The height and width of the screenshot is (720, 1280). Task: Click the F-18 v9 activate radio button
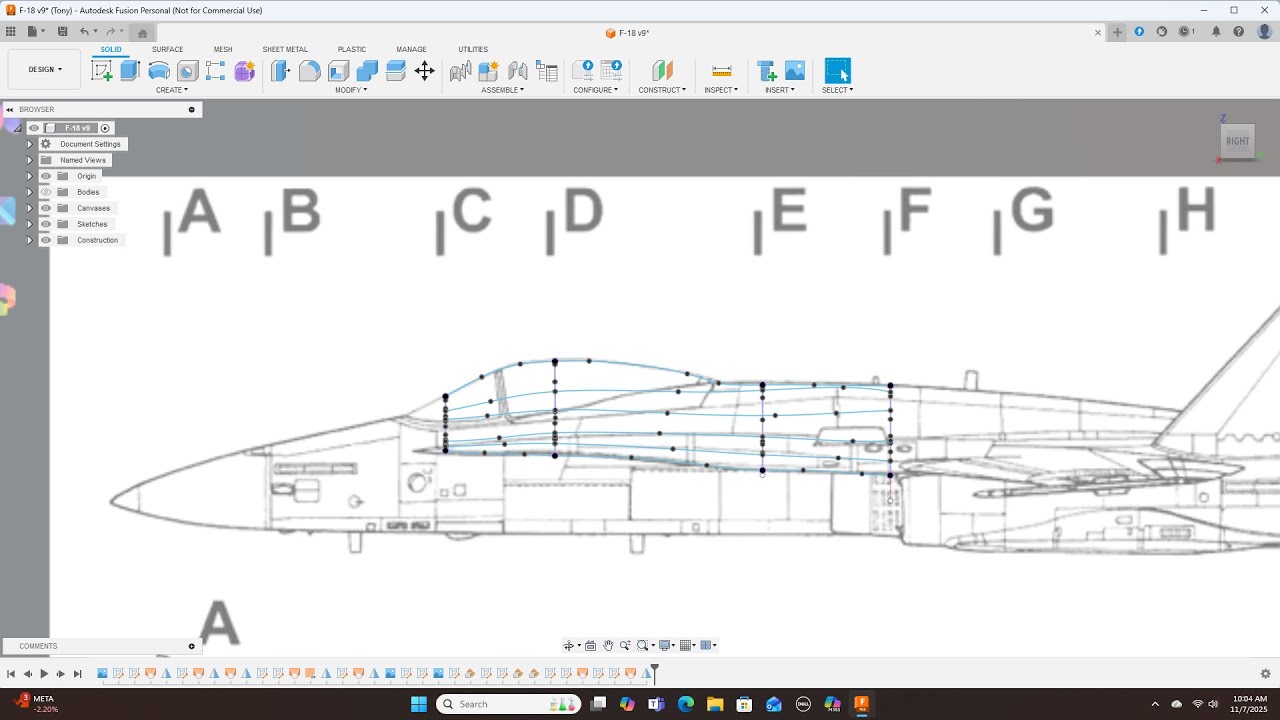click(x=105, y=128)
